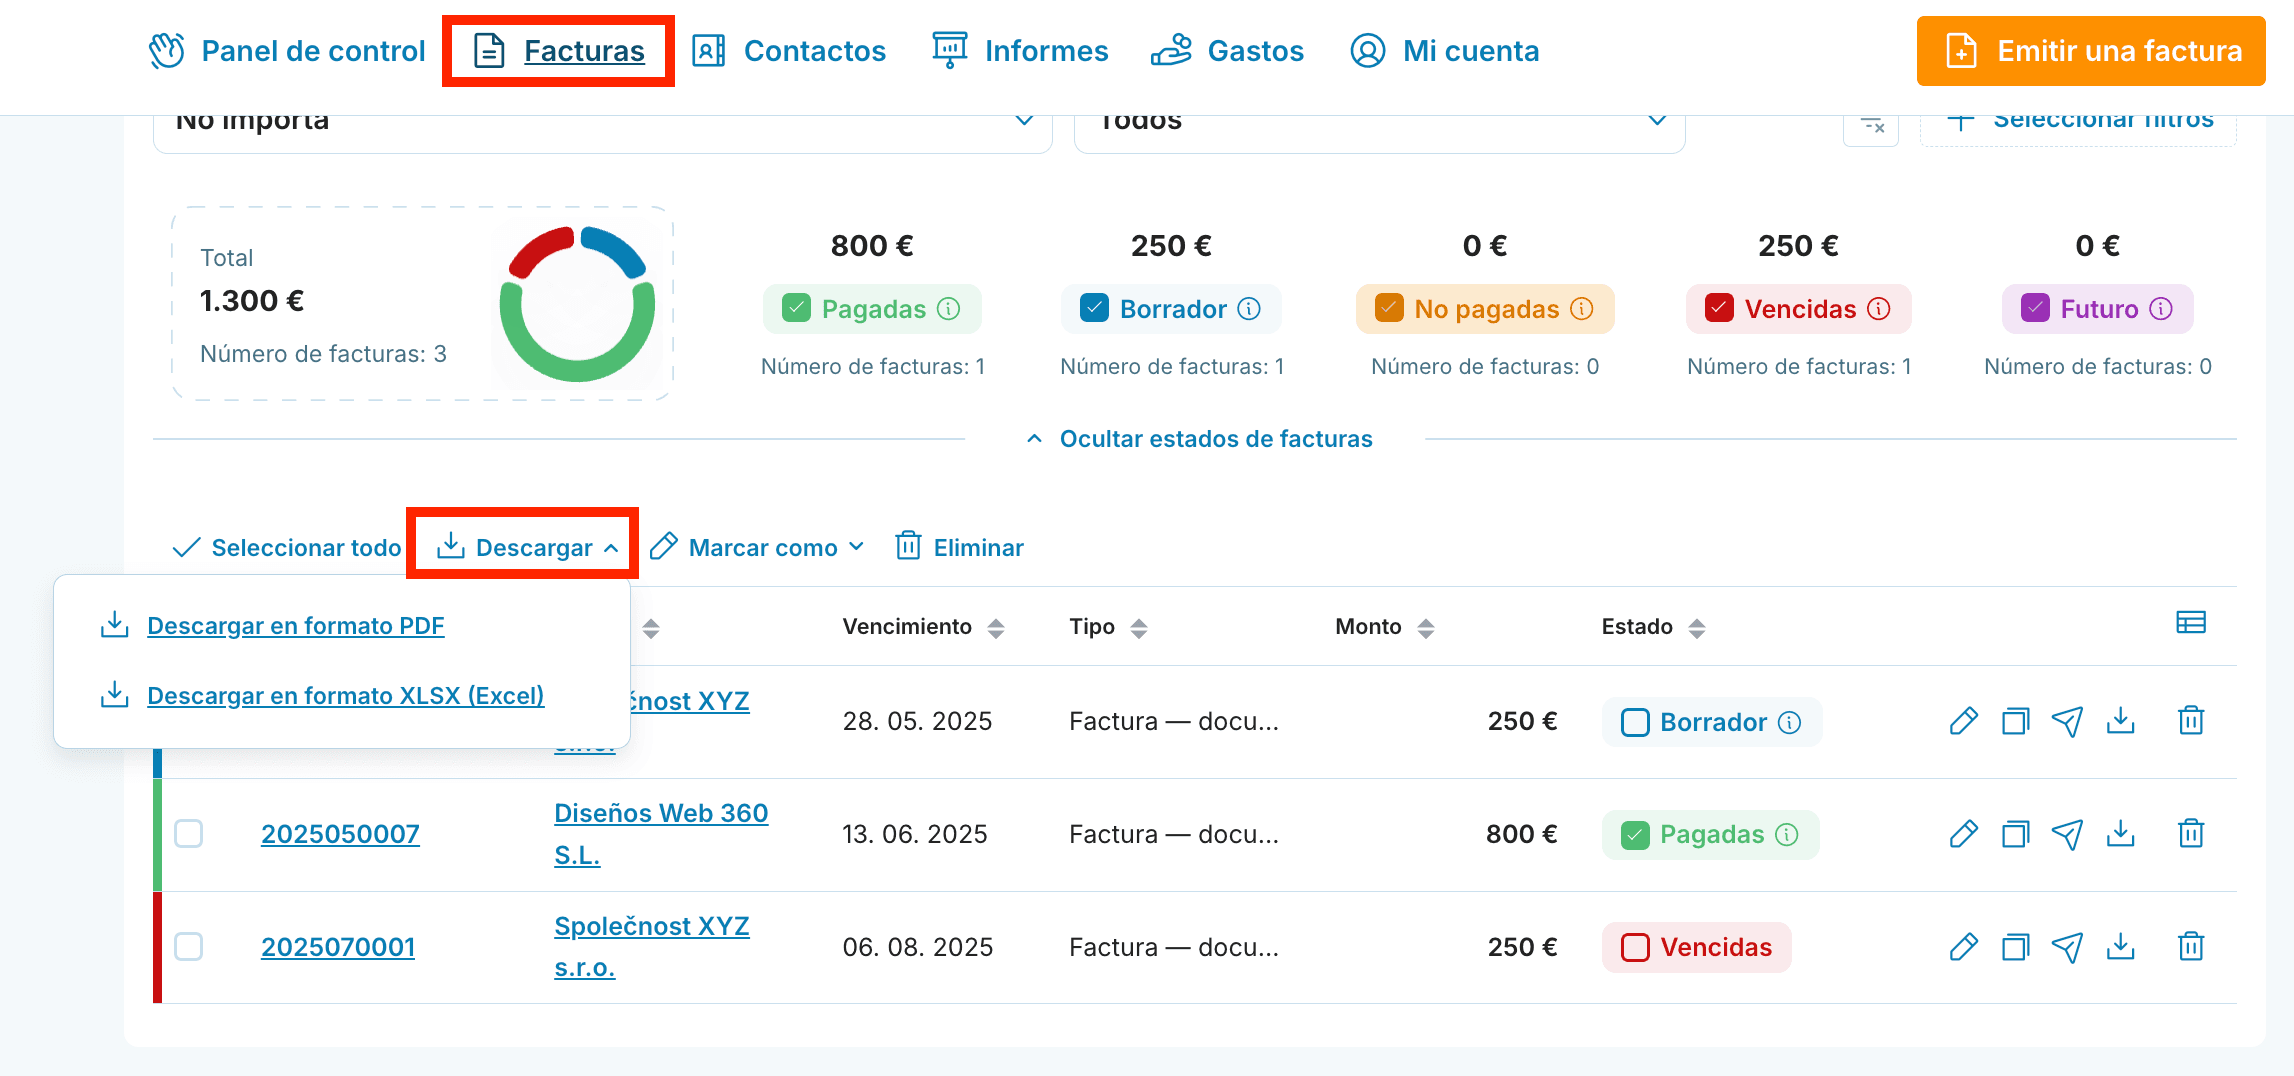Open Marcar como dropdown
This screenshot has height=1076, width=2294.
757,548
